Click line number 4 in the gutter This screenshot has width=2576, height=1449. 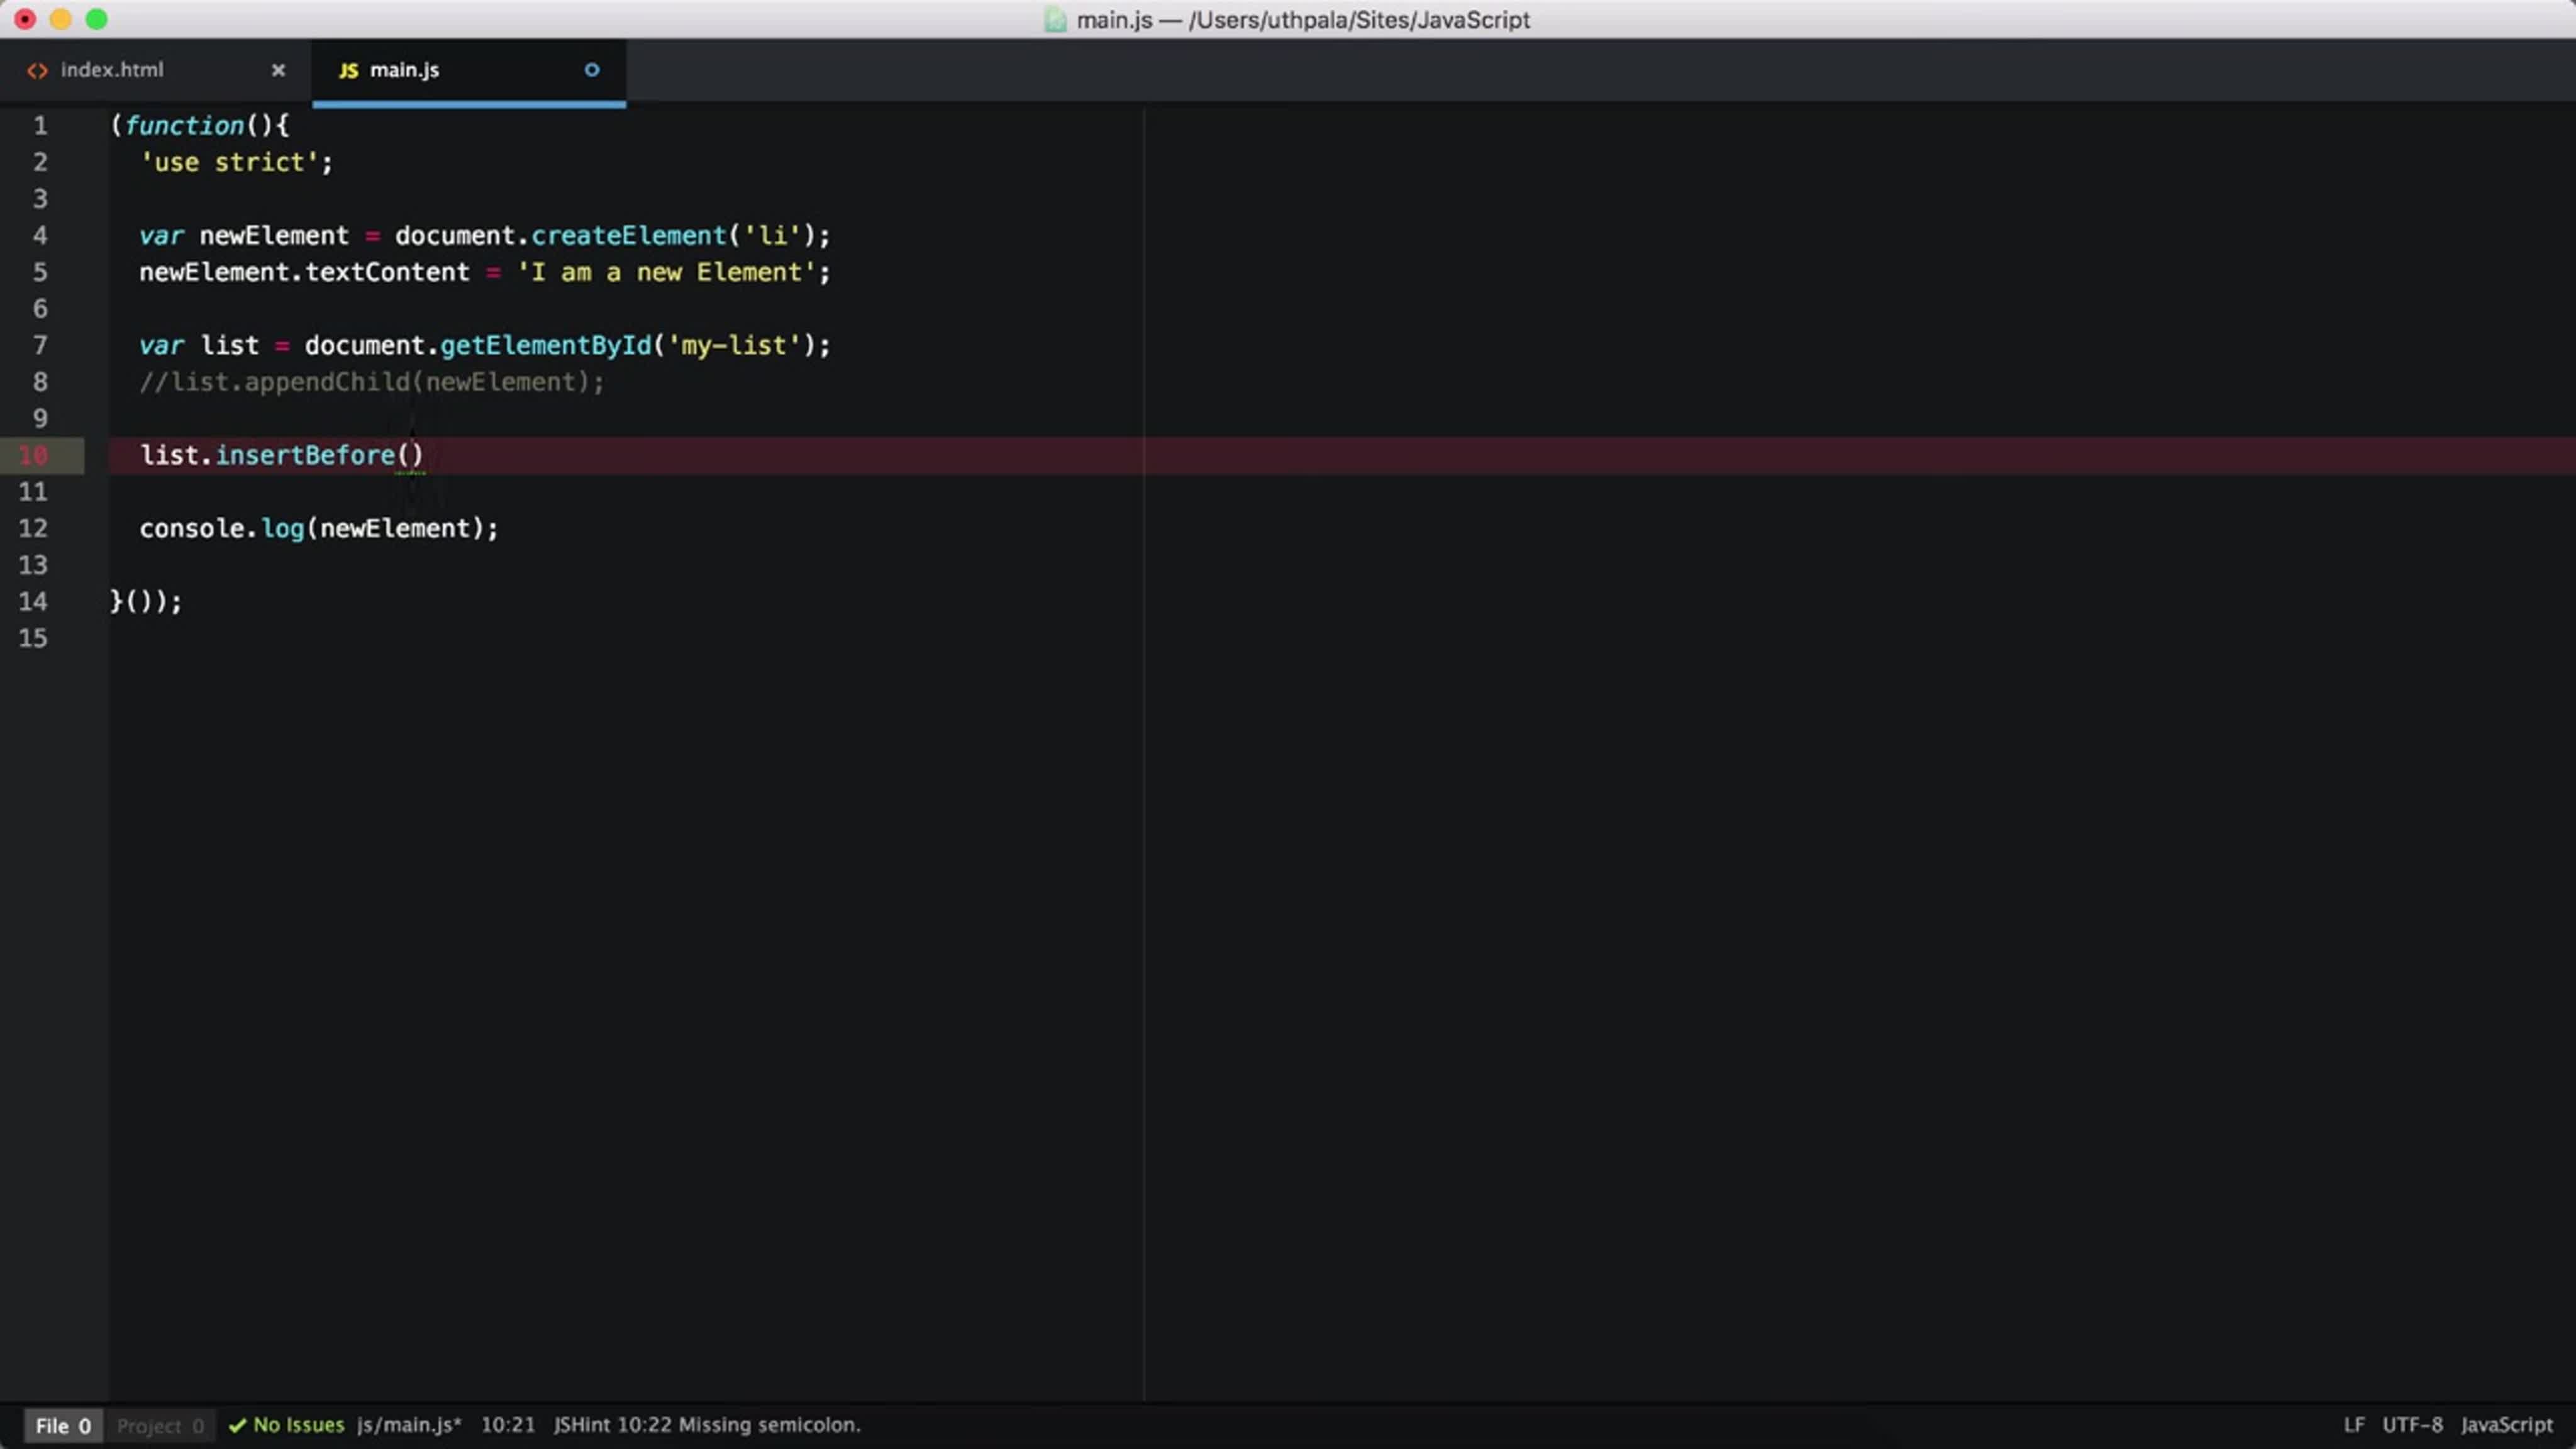click(x=40, y=235)
